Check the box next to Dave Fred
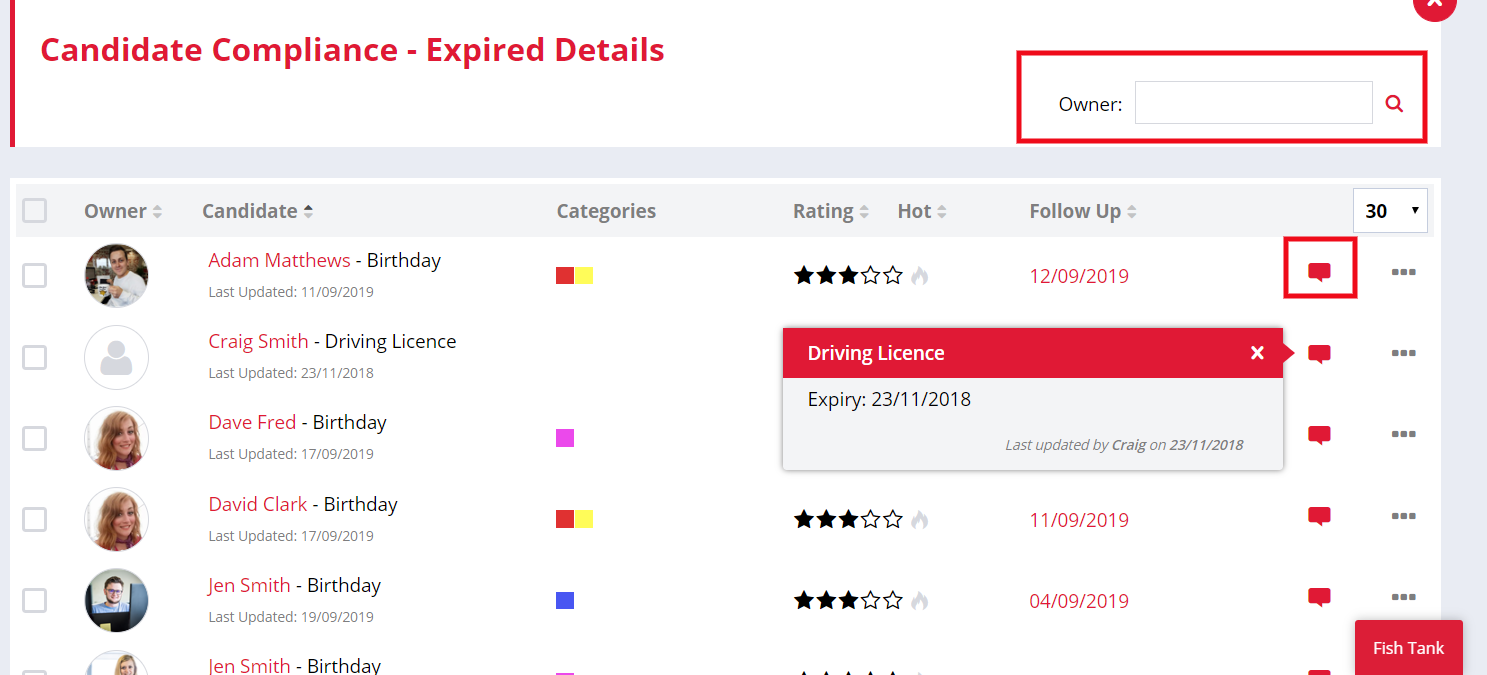Viewport: 1487px width, 675px height. pos(35,438)
